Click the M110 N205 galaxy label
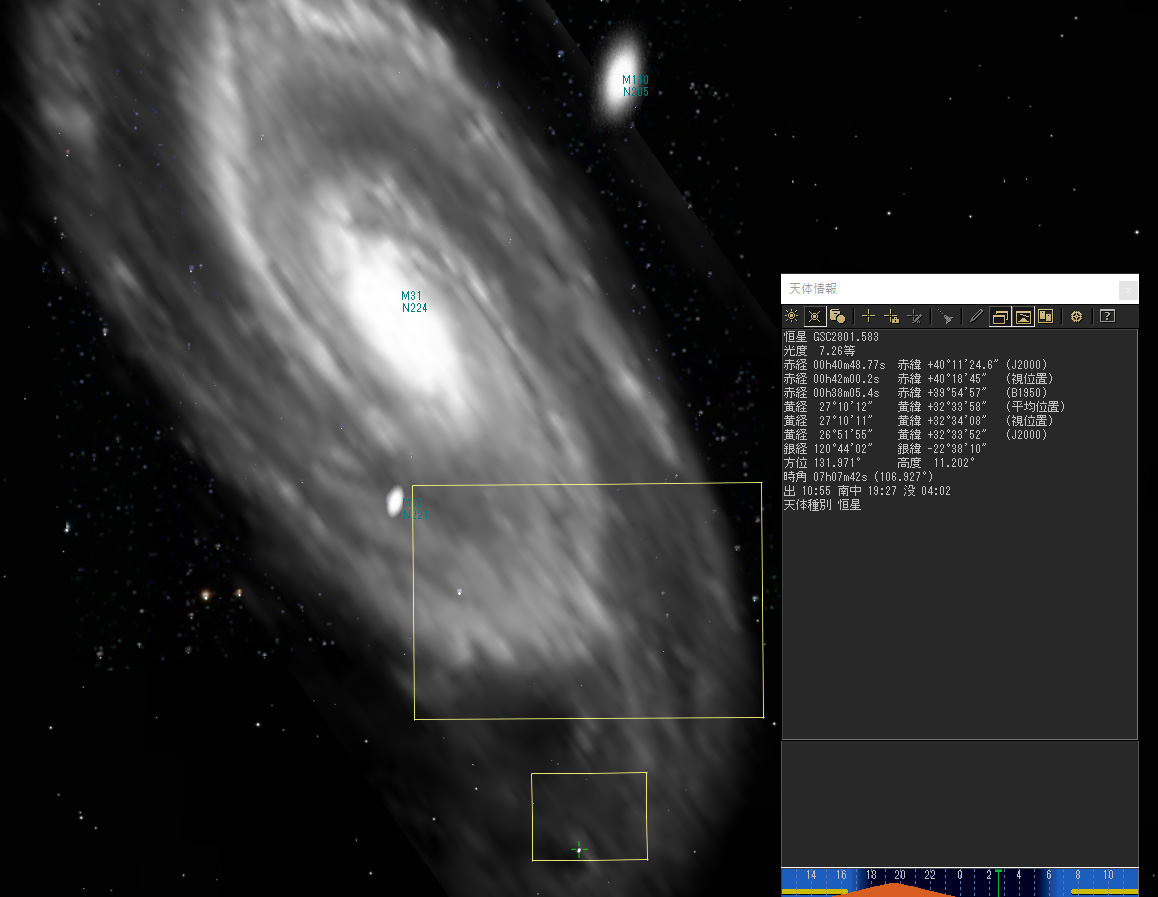 coord(635,86)
